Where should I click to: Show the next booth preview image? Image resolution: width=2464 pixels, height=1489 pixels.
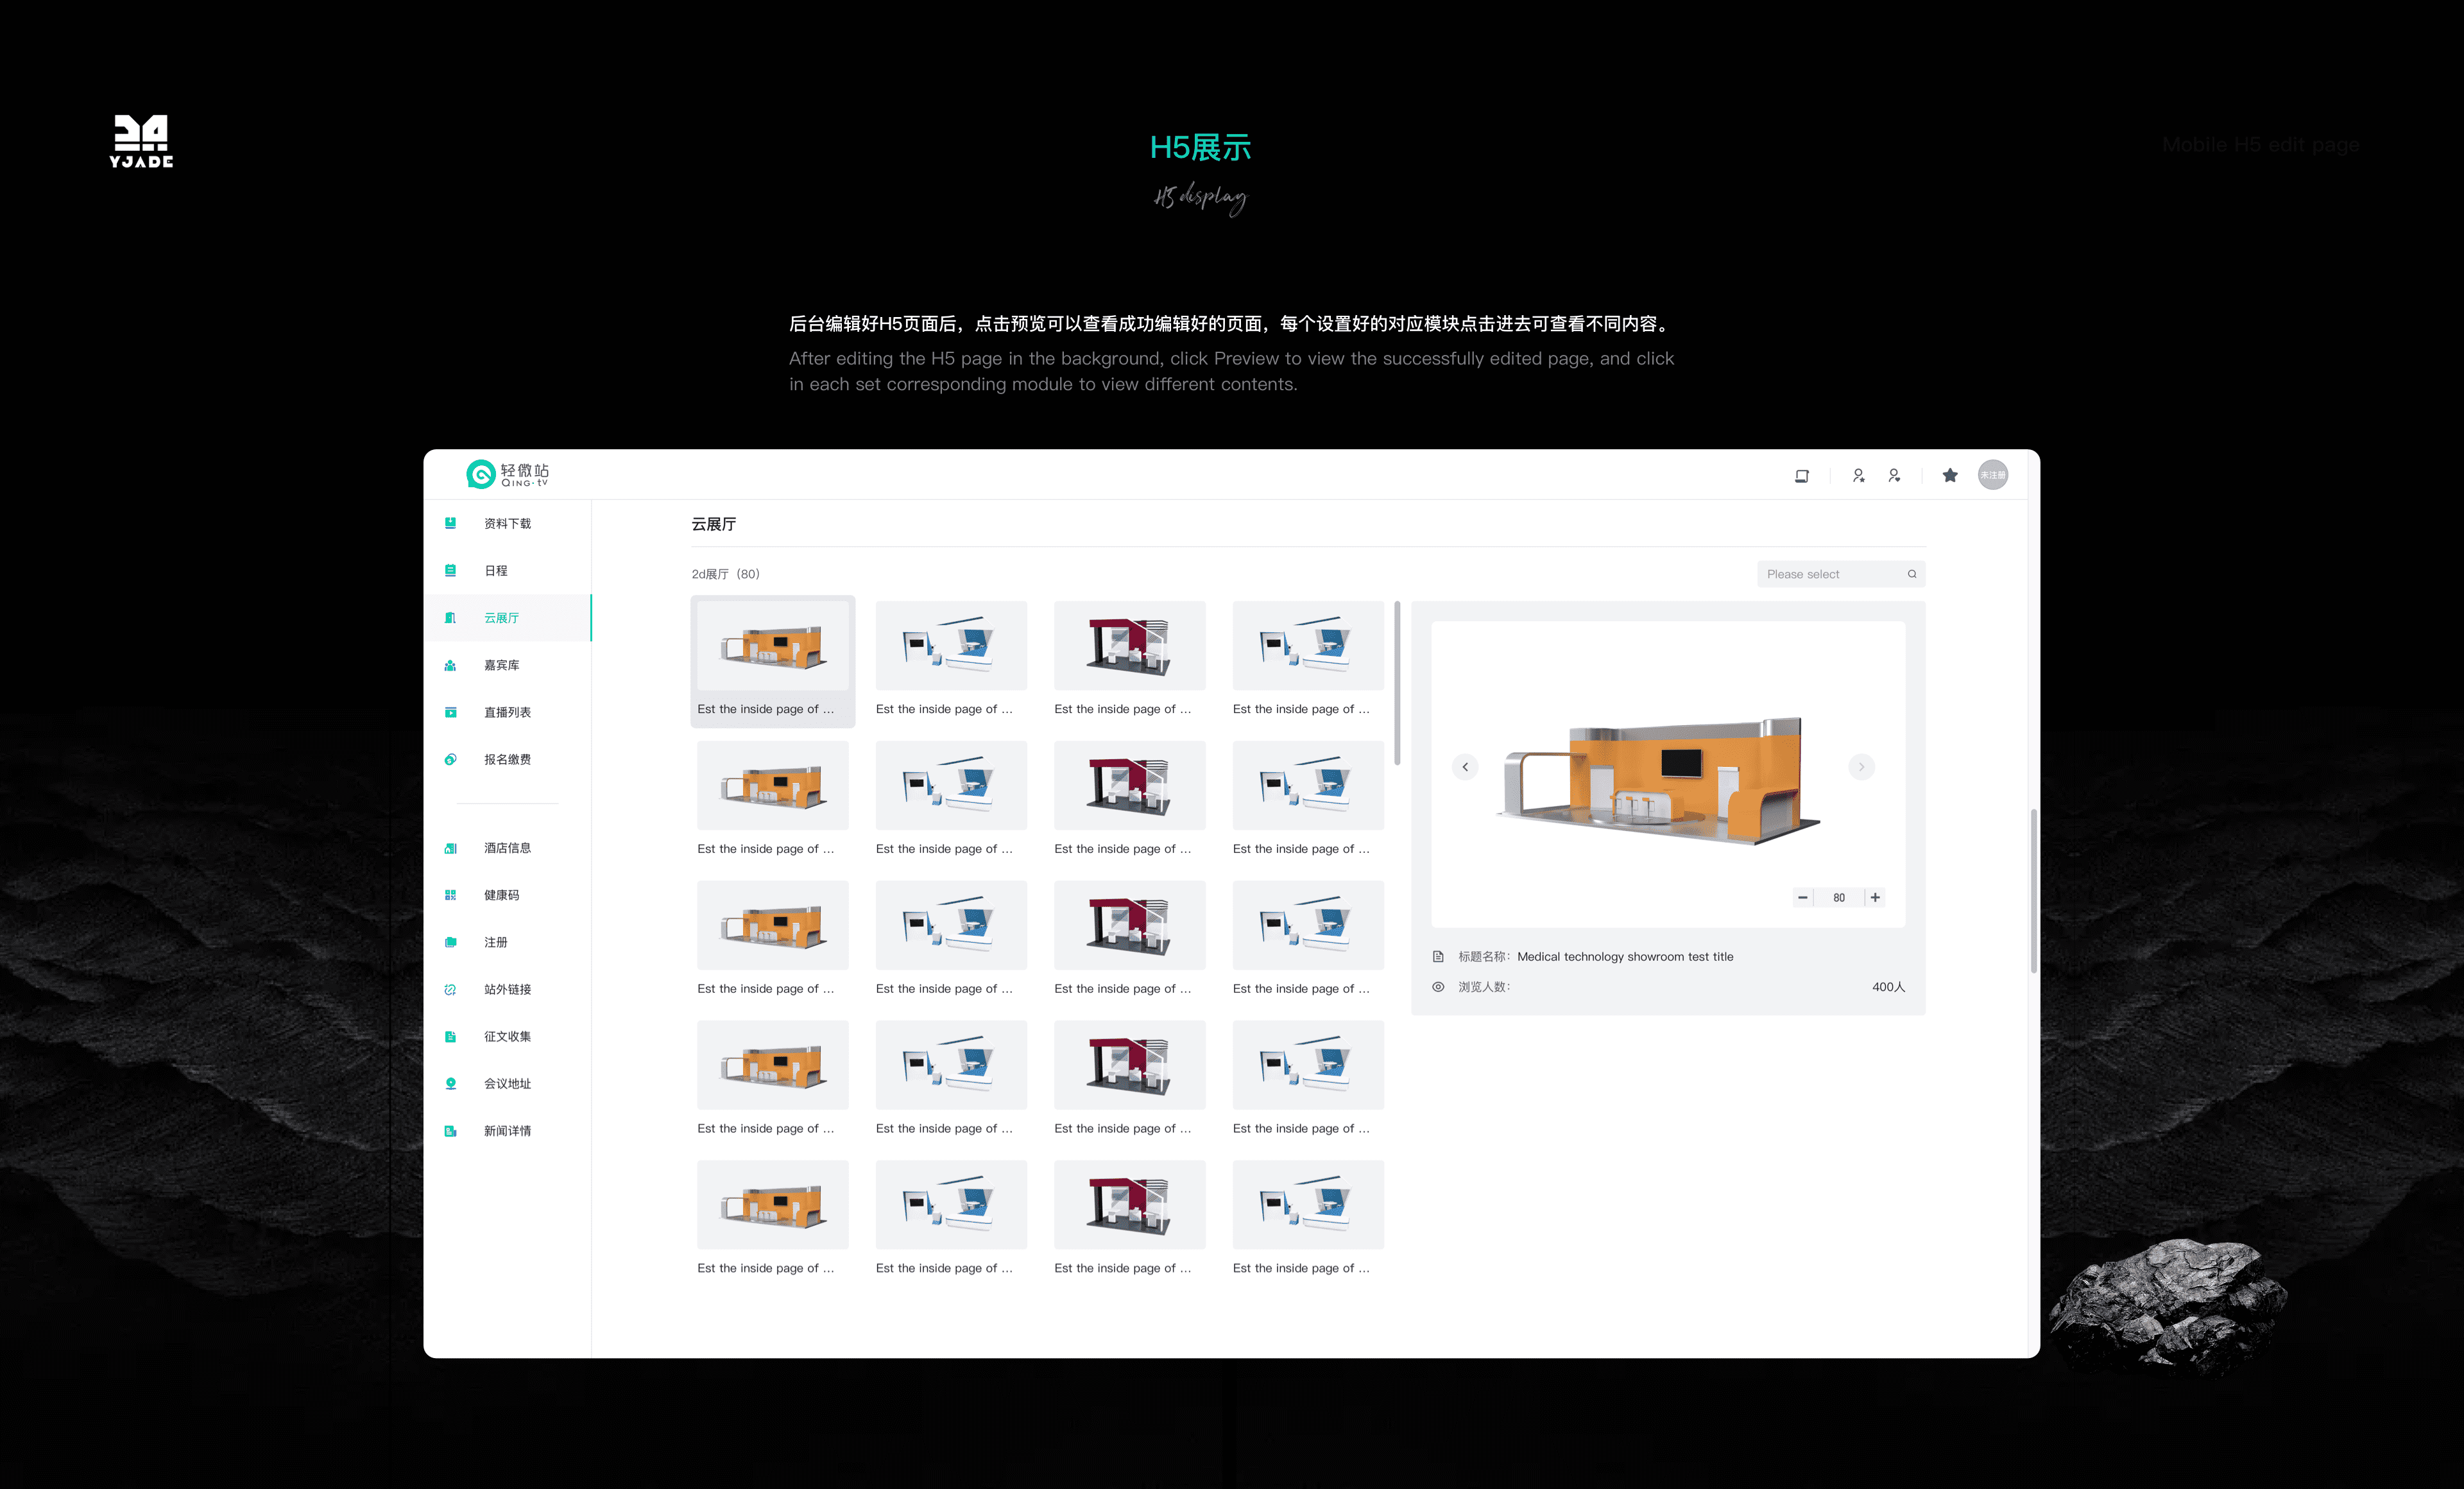point(1861,767)
